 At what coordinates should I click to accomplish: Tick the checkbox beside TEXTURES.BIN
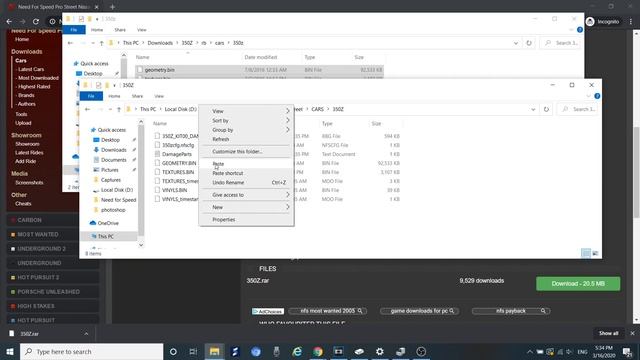click(157, 172)
